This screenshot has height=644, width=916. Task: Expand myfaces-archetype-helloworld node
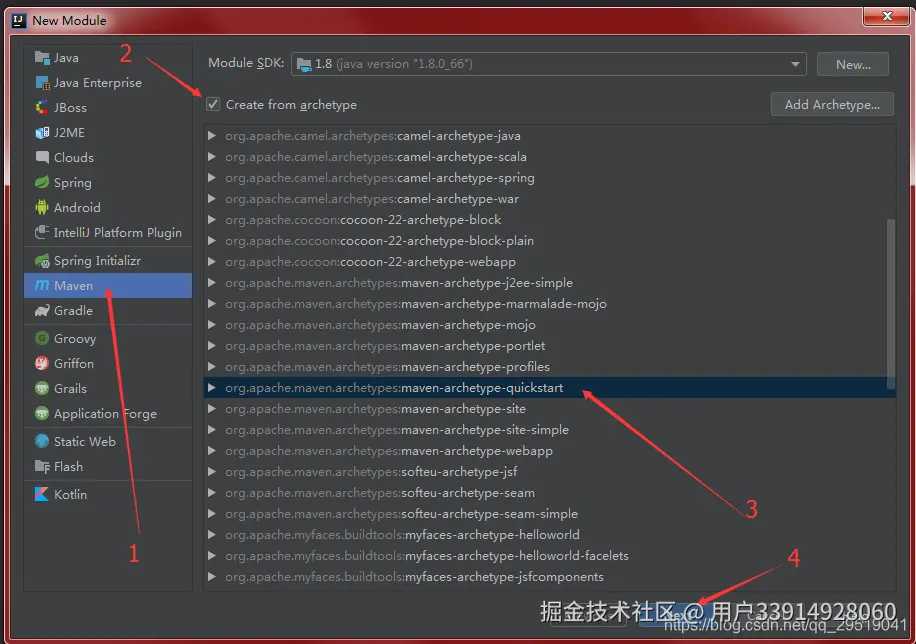pyautogui.click(x=211, y=535)
